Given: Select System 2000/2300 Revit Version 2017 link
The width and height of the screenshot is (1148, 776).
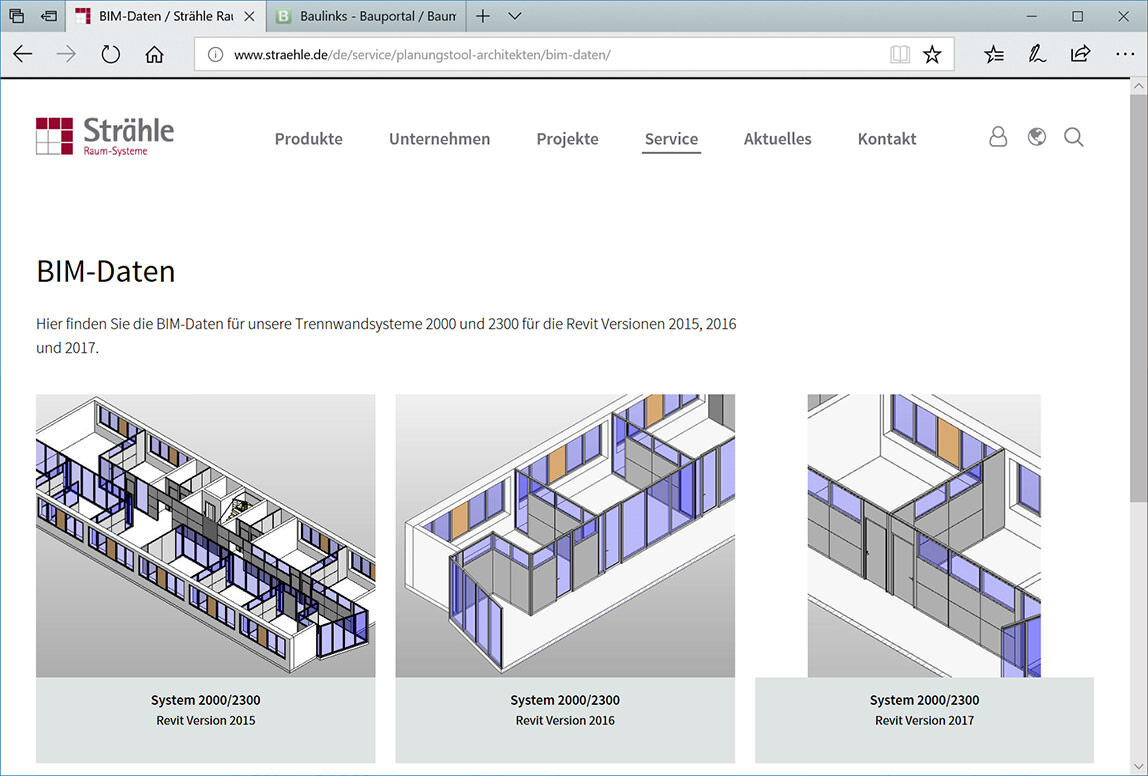Looking at the screenshot, I should (x=925, y=710).
